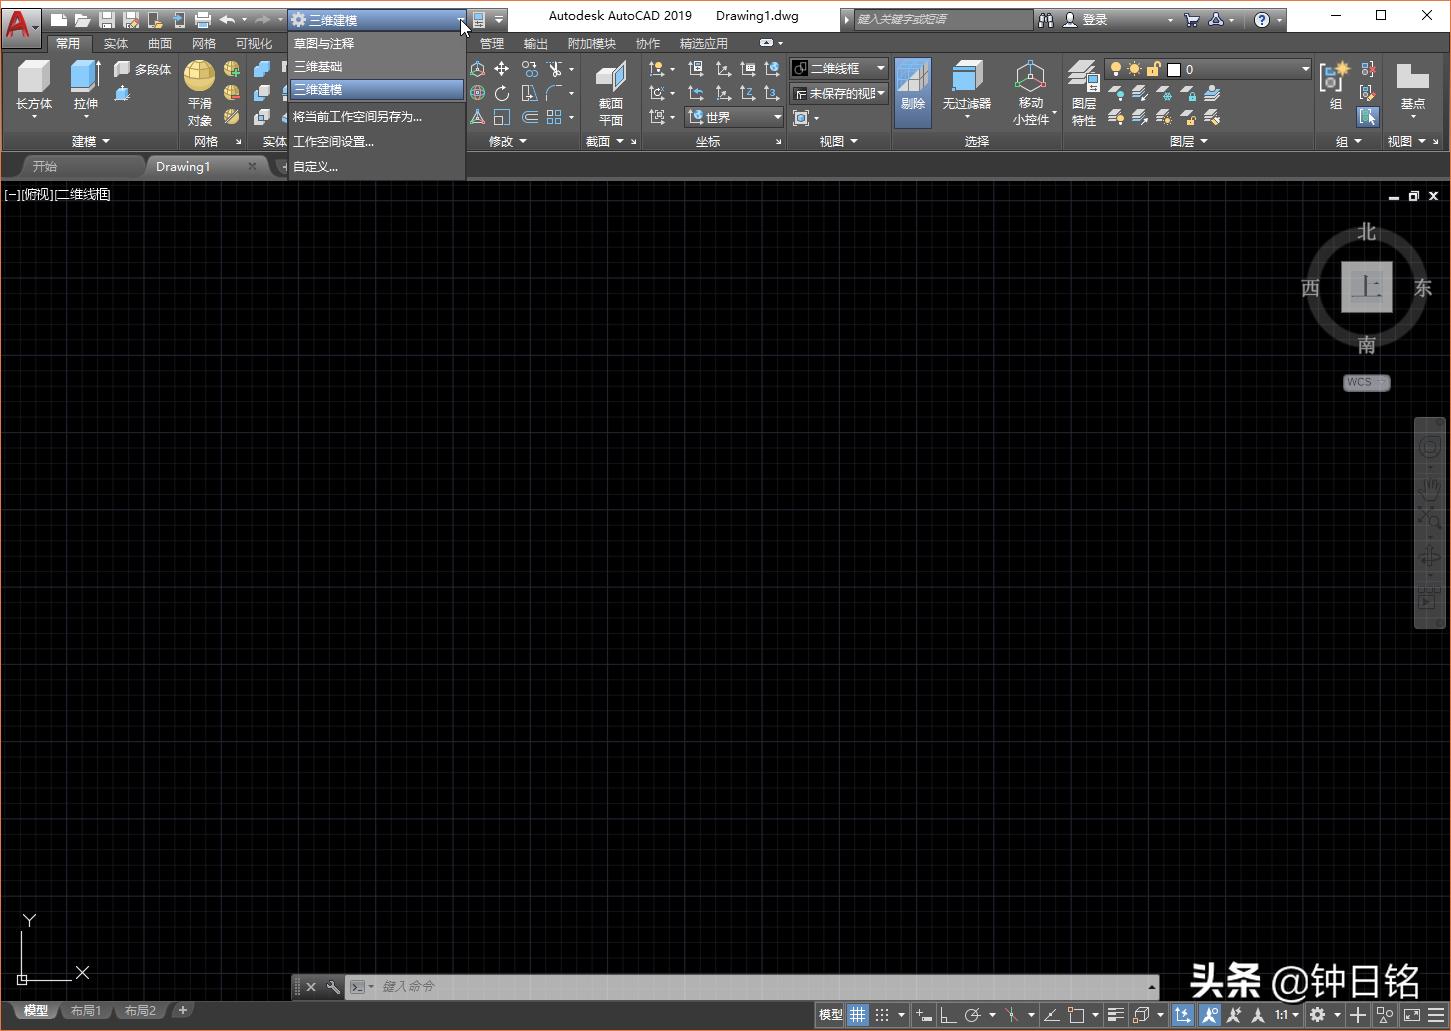Toggle snap mode dots in status bar
1451x1031 pixels.
882,1015
